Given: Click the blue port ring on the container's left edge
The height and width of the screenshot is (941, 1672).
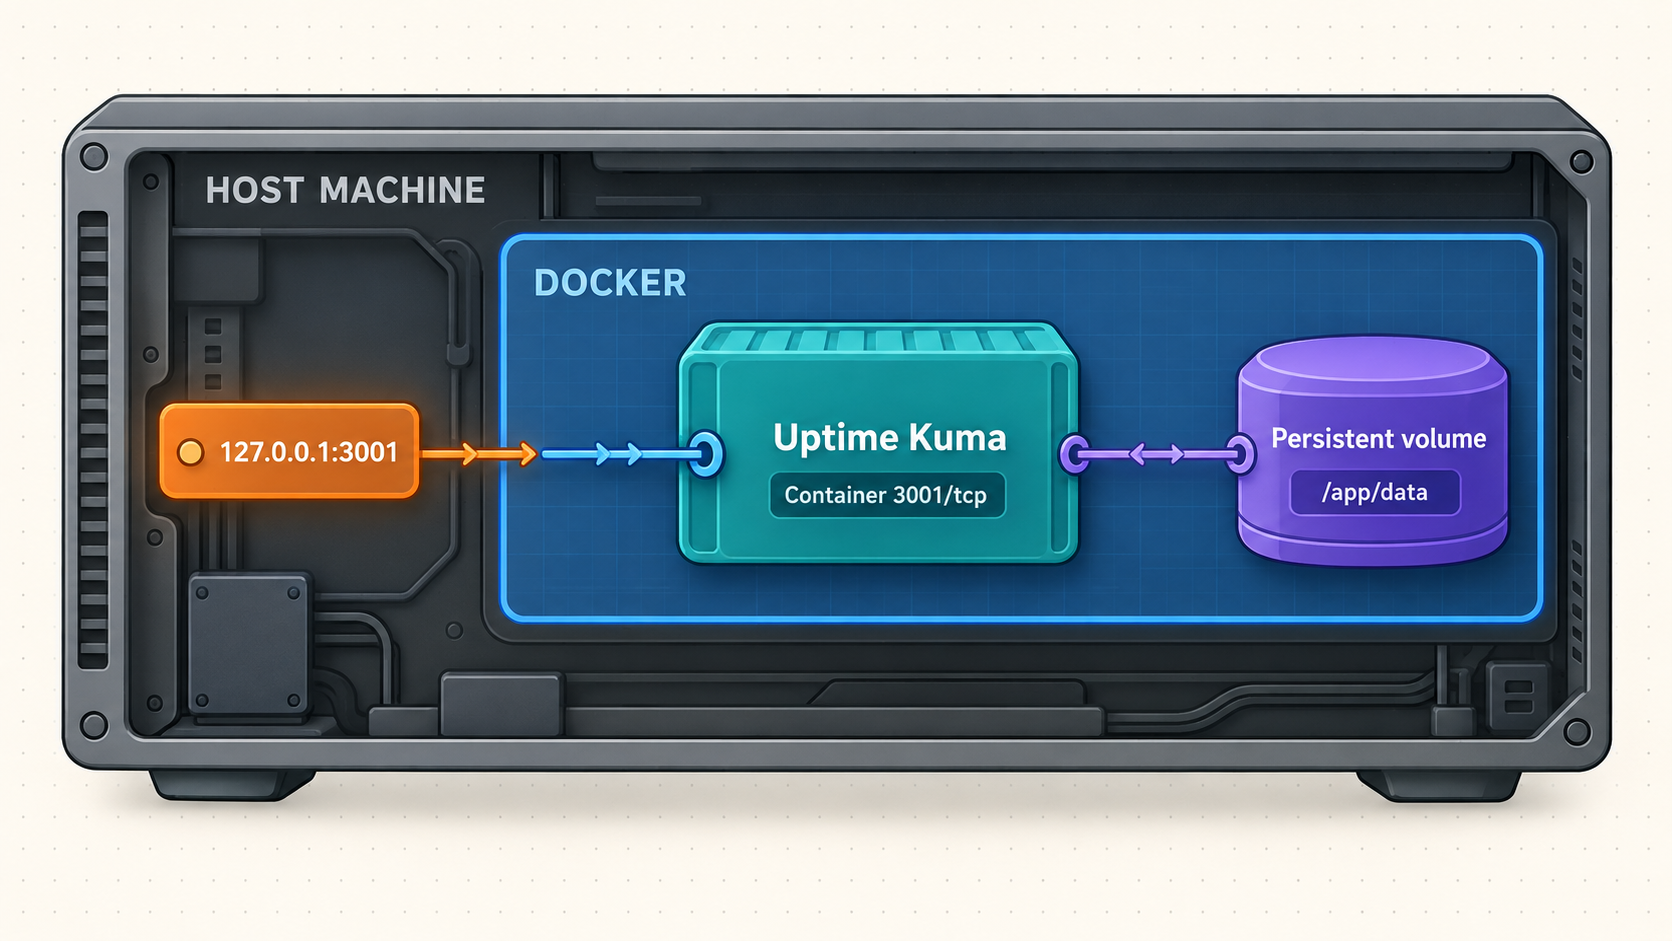Looking at the screenshot, I should (705, 455).
